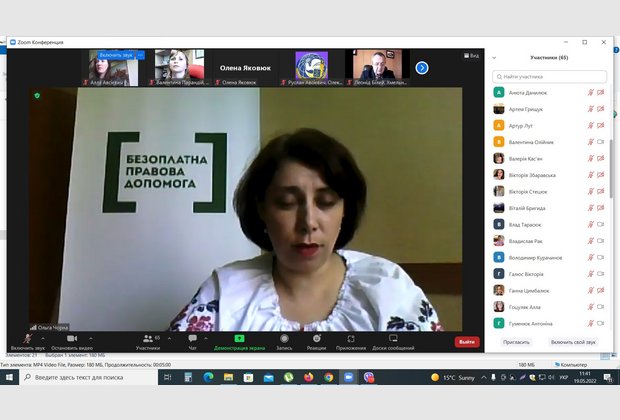Open the Вид view menu
This screenshot has height=420, width=620.
[x=471, y=56]
